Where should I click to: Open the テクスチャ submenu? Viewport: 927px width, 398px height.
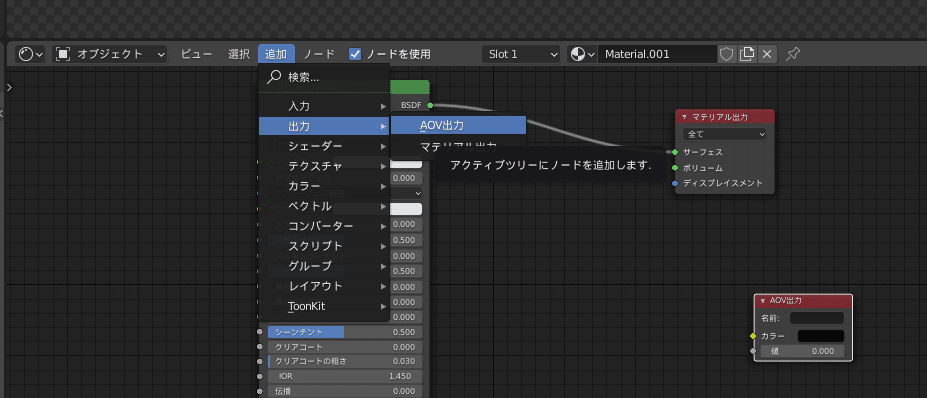point(324,166)
